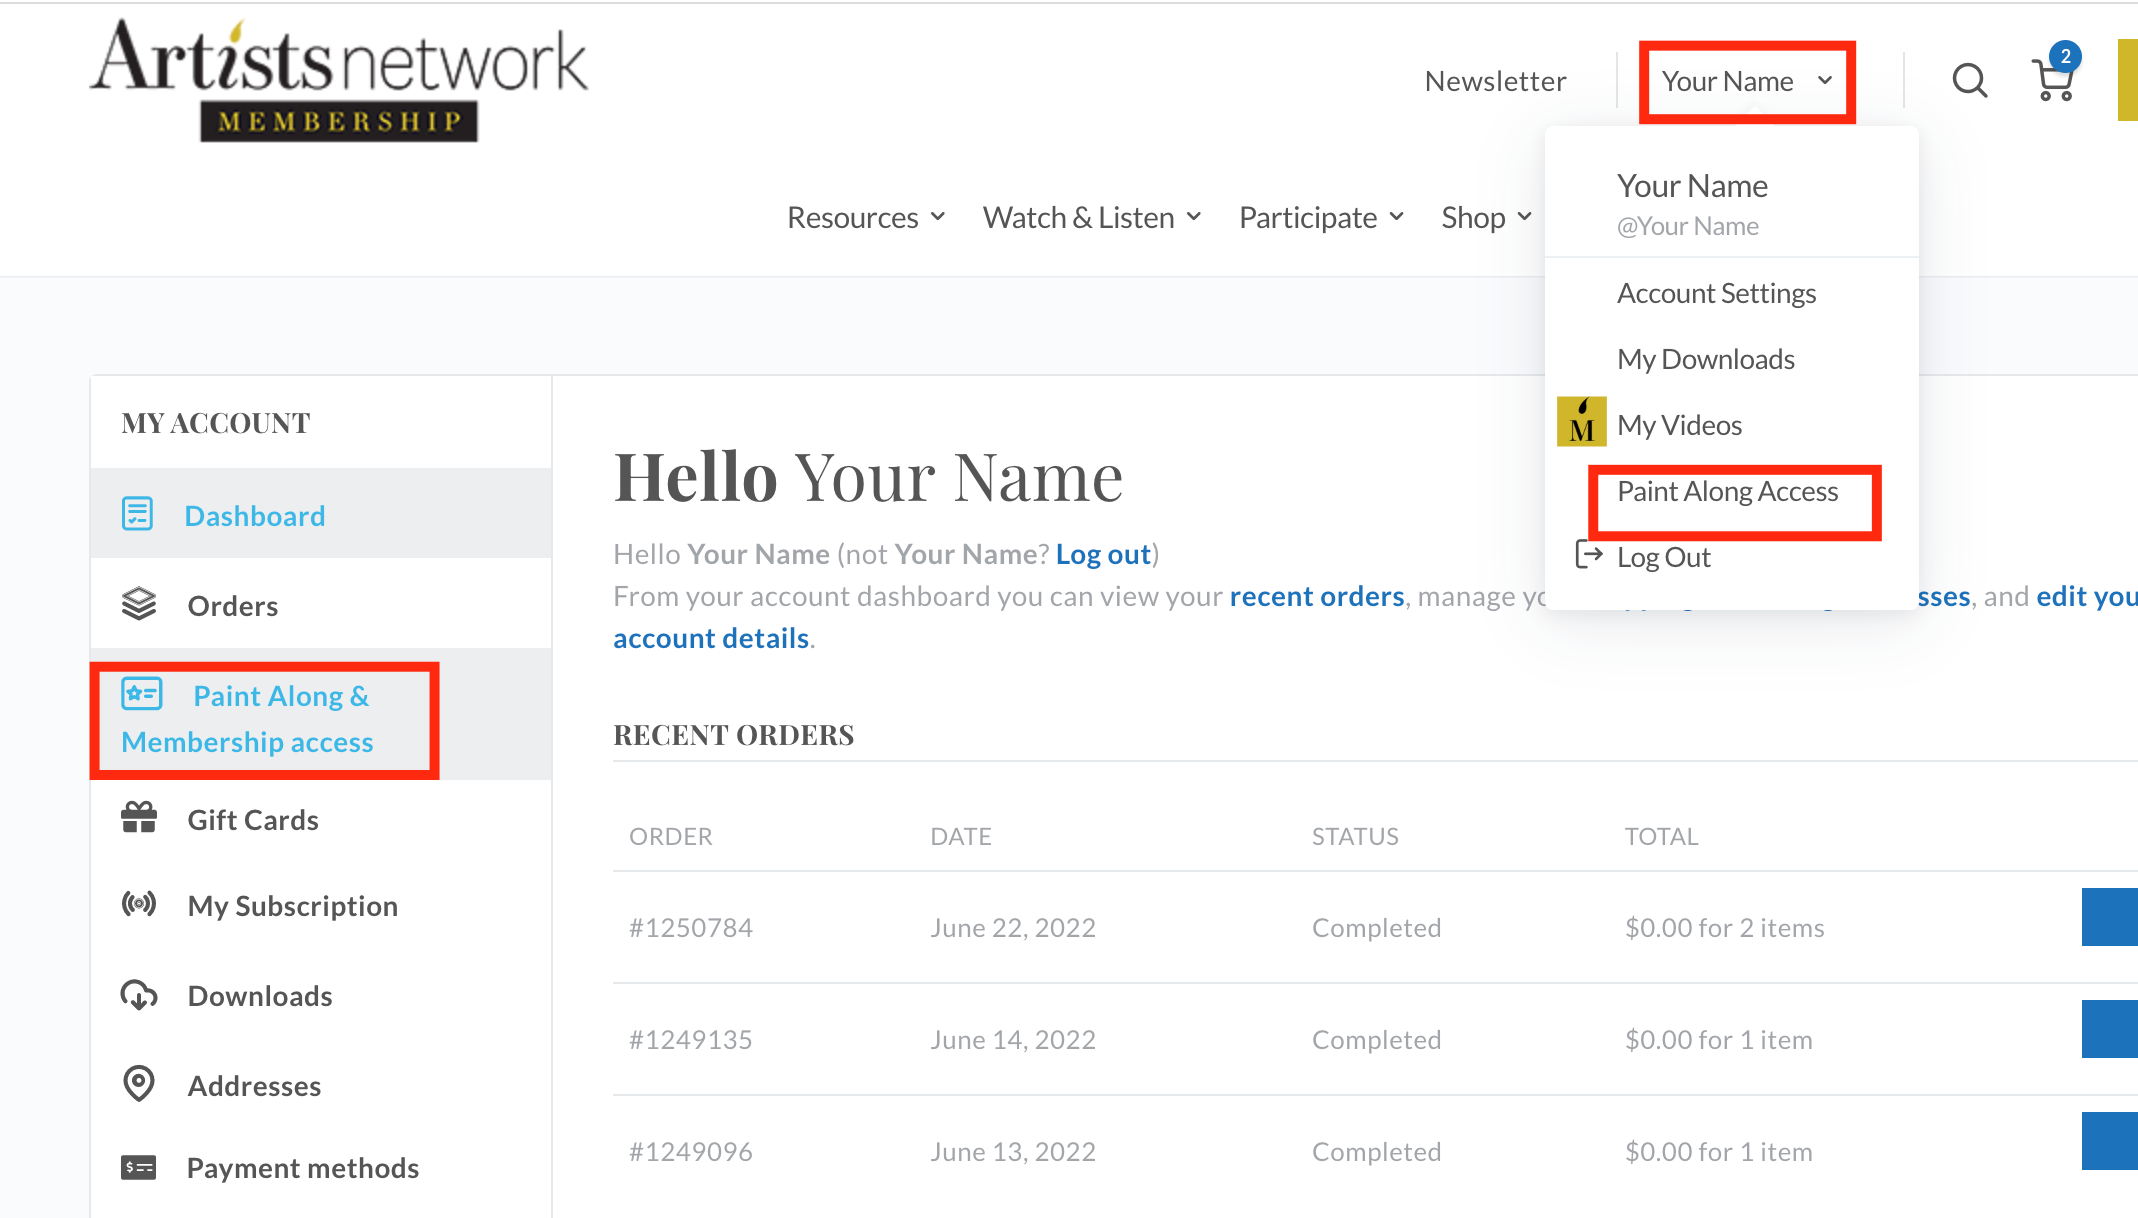
Task: Click the My Subscription broadcast icon
Action: pyautogui.click(x=139, y=904)
